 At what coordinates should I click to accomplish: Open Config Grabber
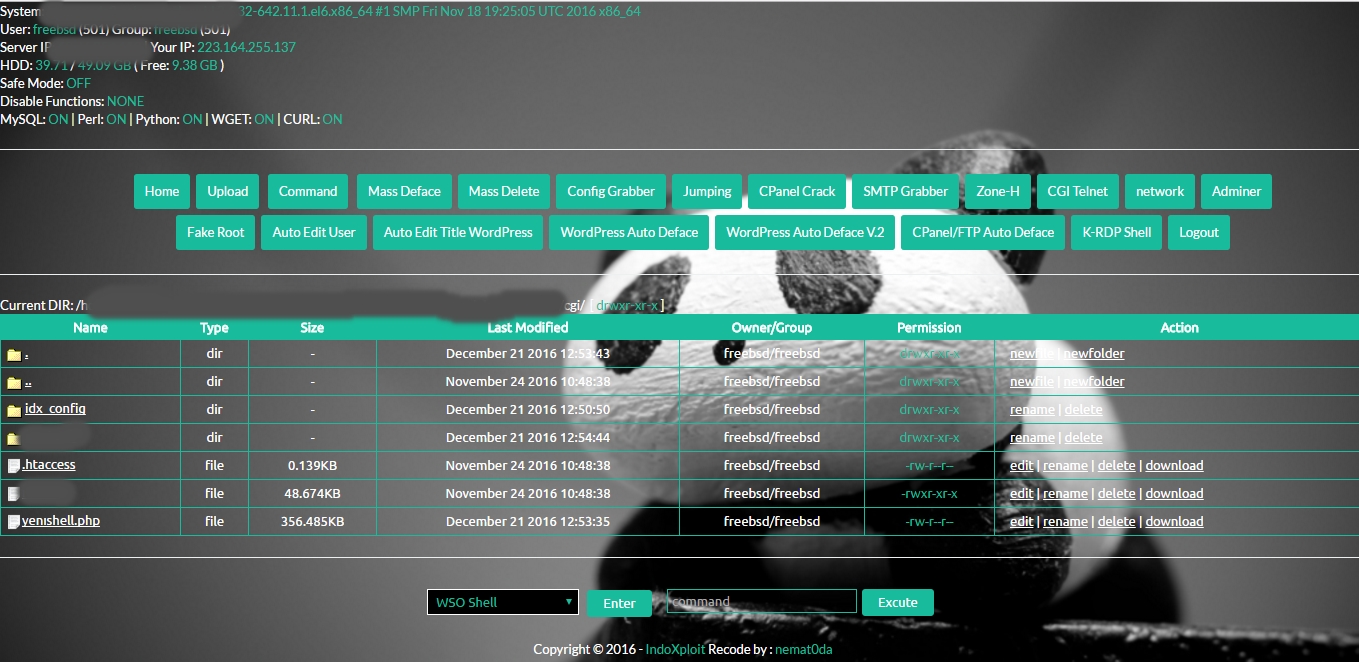(611, 192)
